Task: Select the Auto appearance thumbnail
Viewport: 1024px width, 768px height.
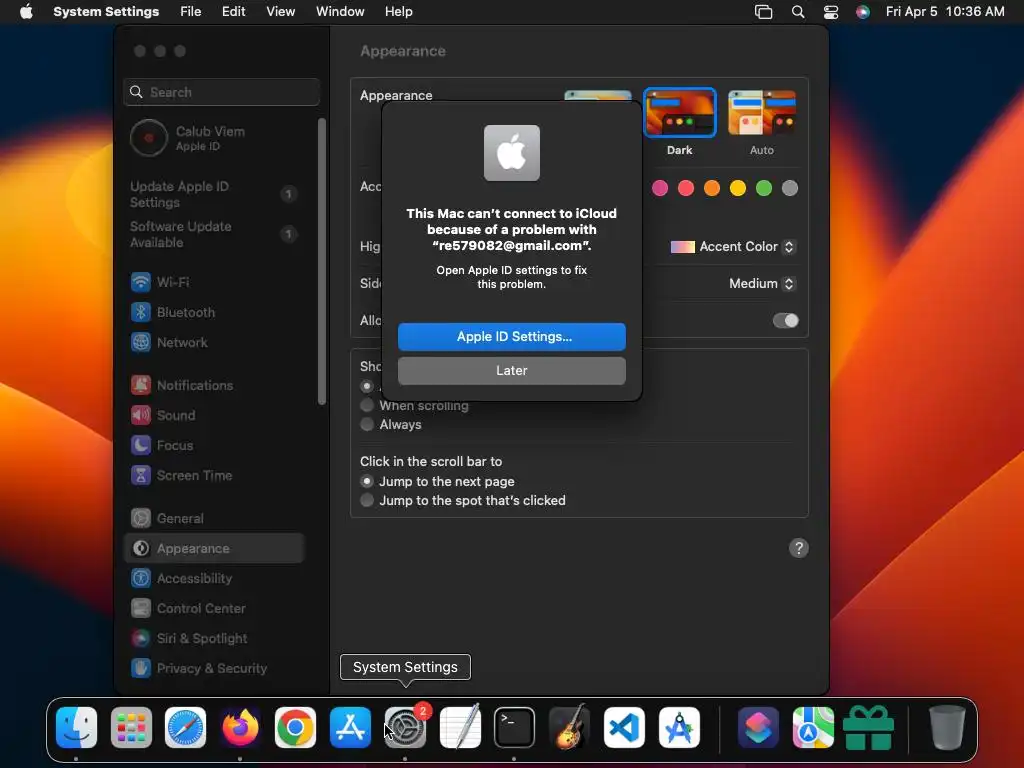Action: [761, 112]
